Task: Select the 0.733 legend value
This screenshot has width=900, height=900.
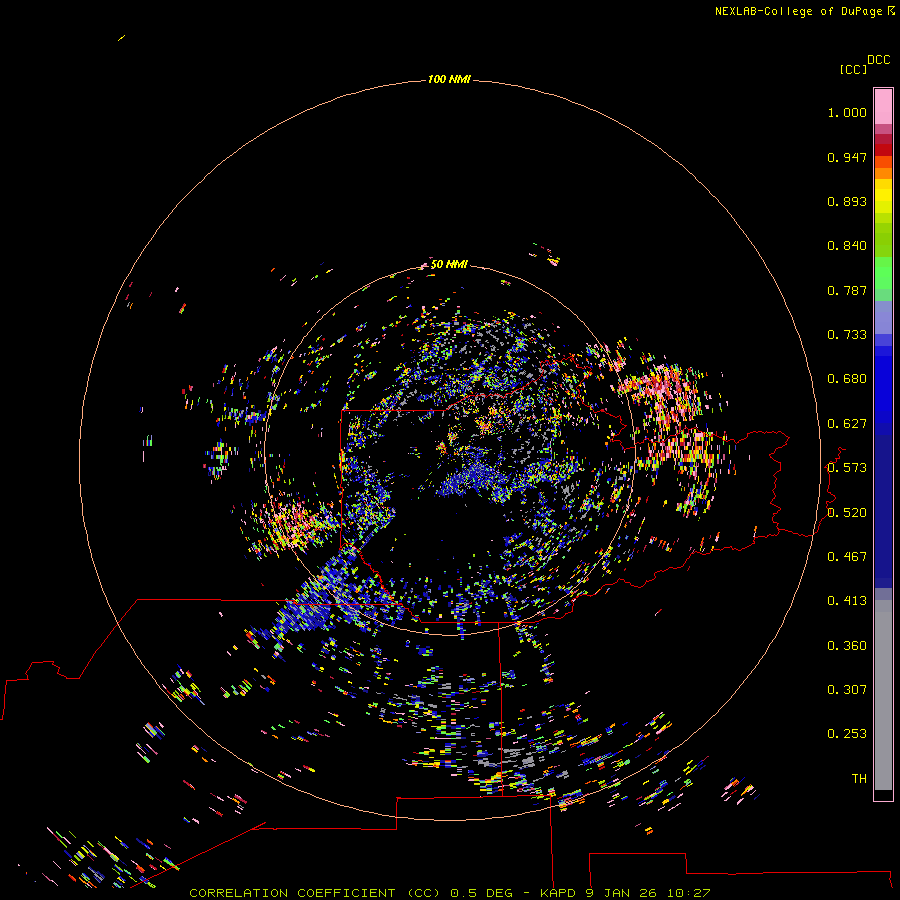Action: (847, 335)
